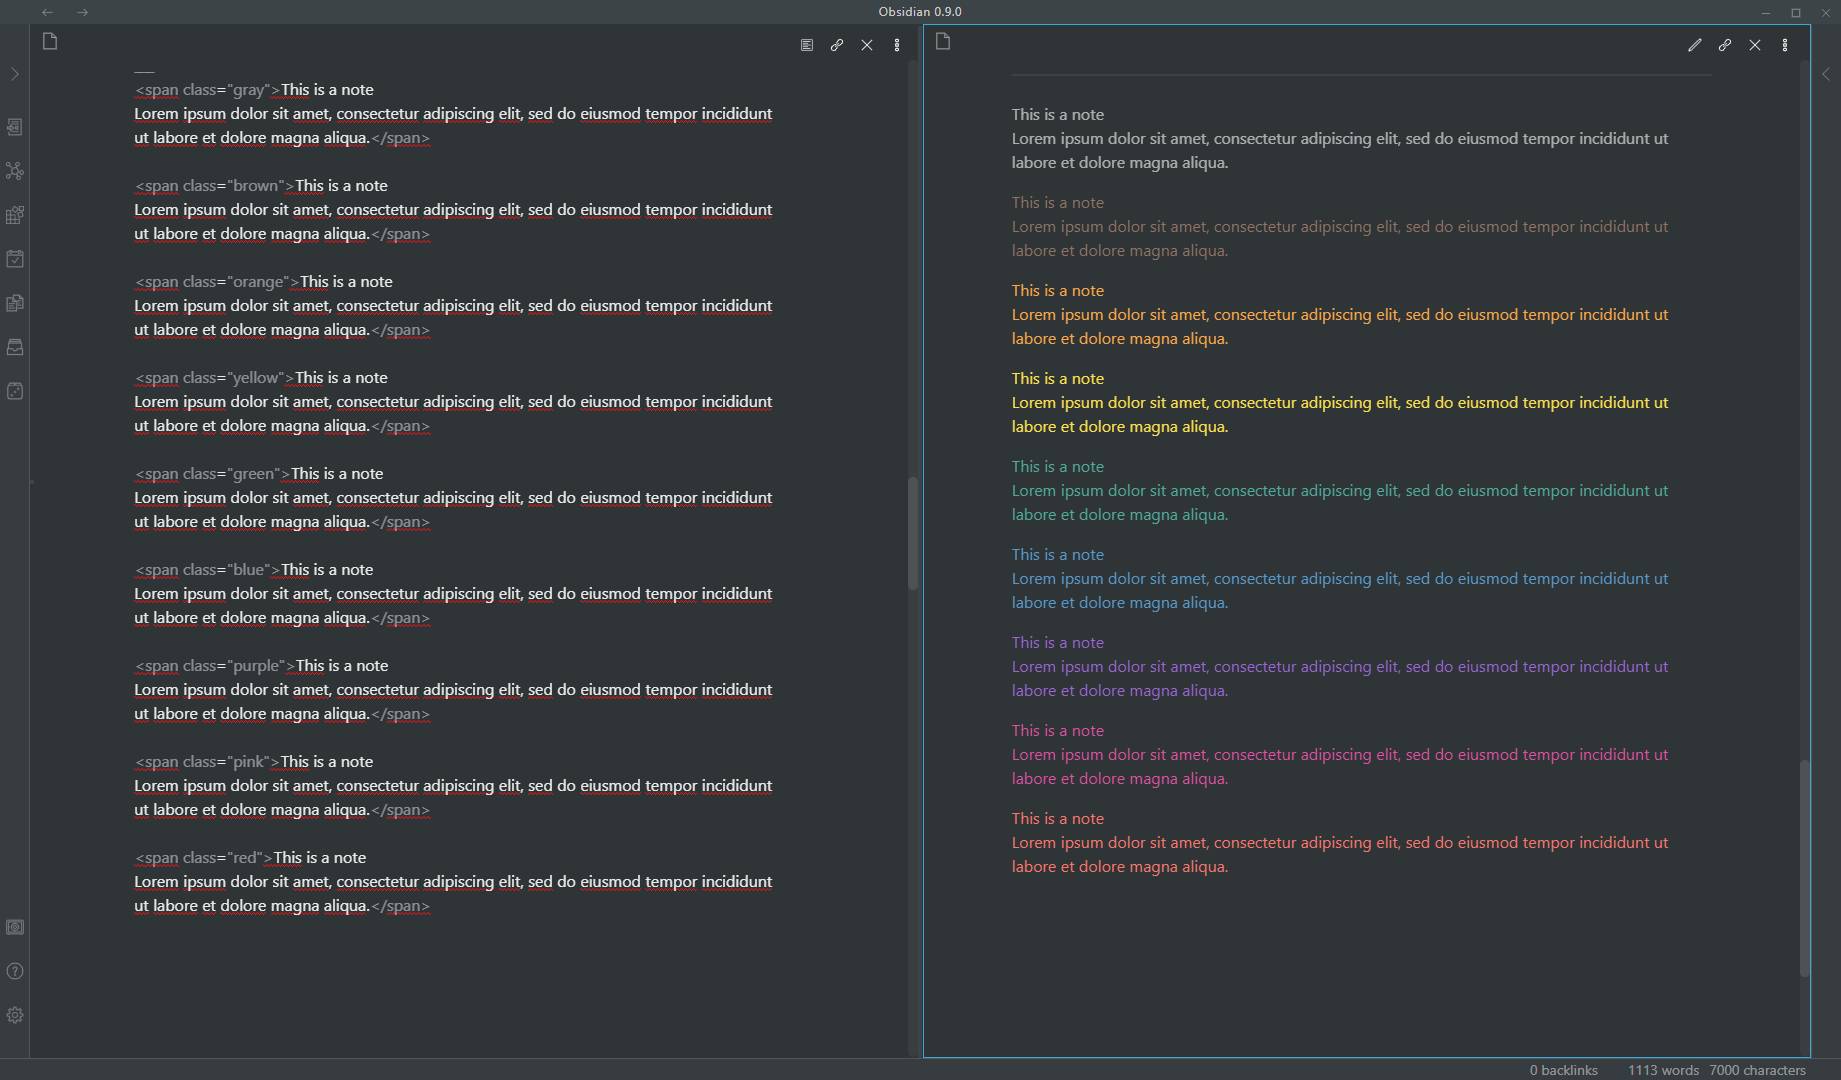
Task: Click the span class="orange" tag
Action: [217, 282]
